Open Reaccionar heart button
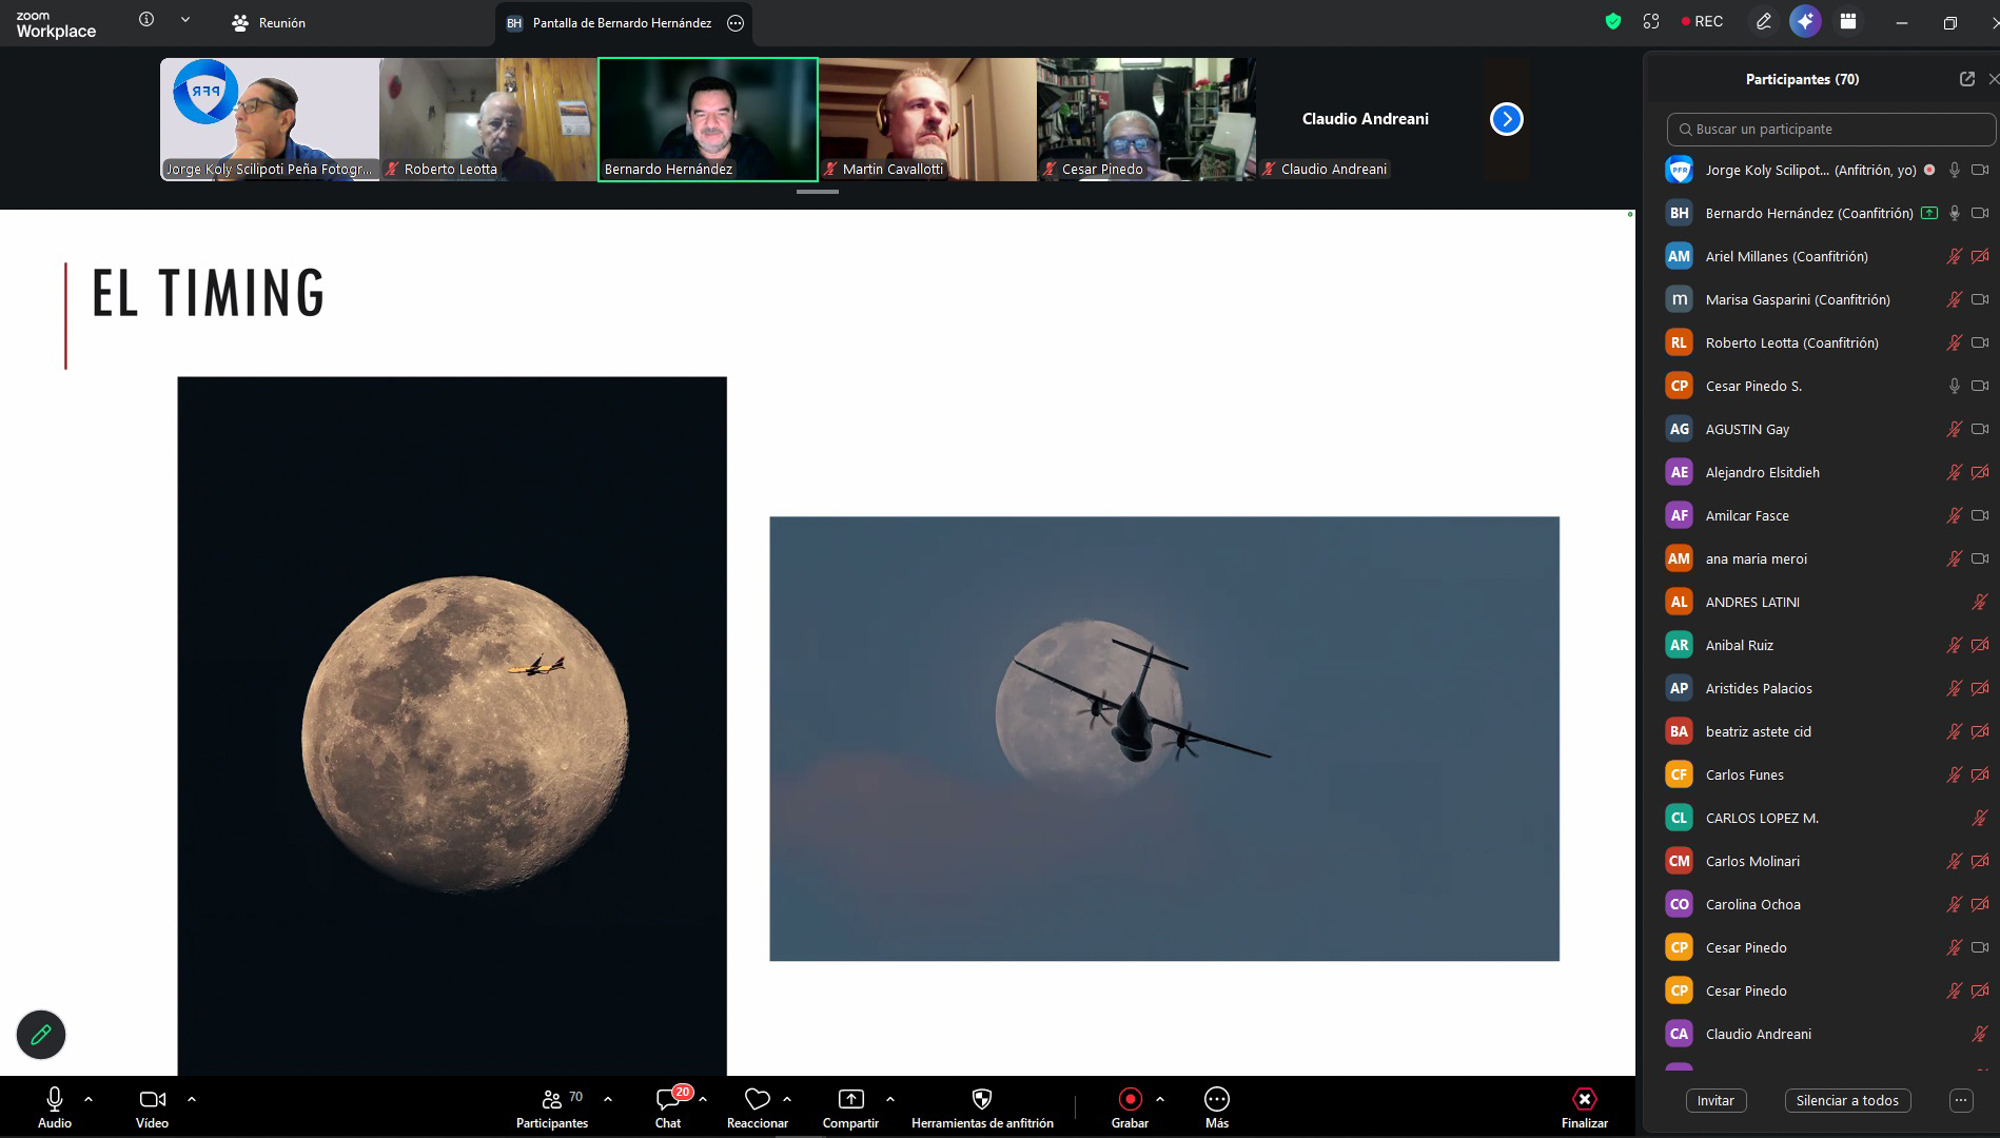Viewport: 2000px width, 1138px height. pyautogui.click(x=757, y=1108)
